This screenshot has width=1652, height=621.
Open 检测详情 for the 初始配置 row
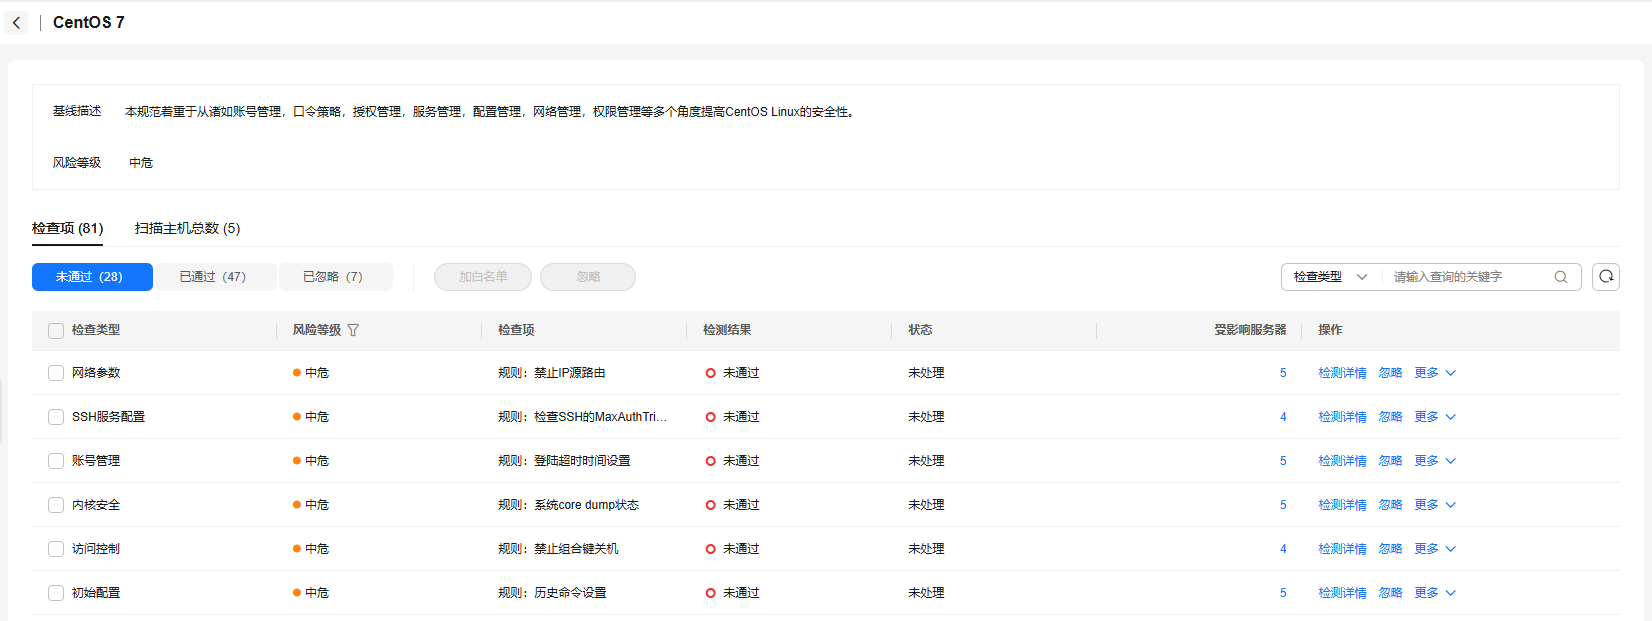1342,593
